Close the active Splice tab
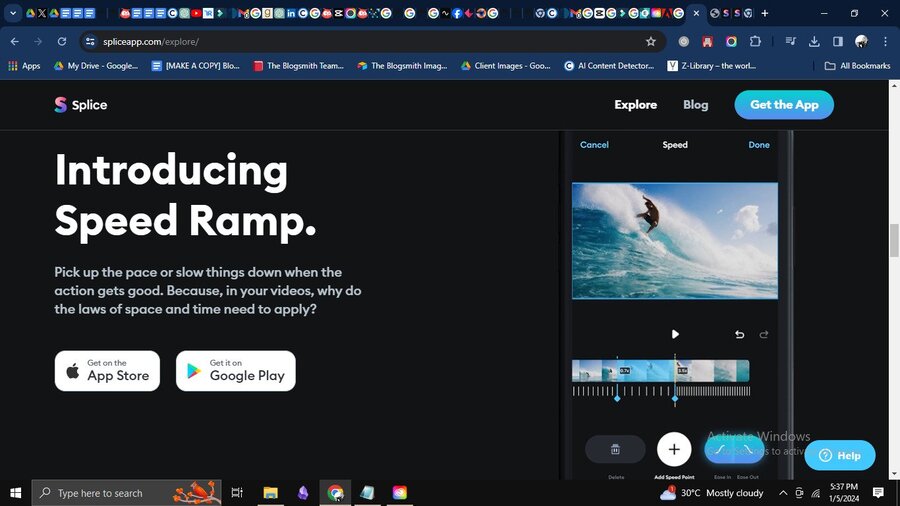 (x=696, y=13)
